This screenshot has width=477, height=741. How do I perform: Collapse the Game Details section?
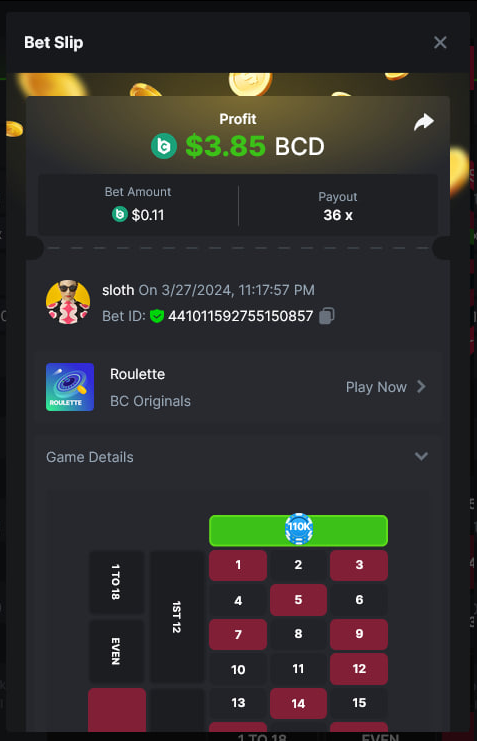tap(421, 456)
